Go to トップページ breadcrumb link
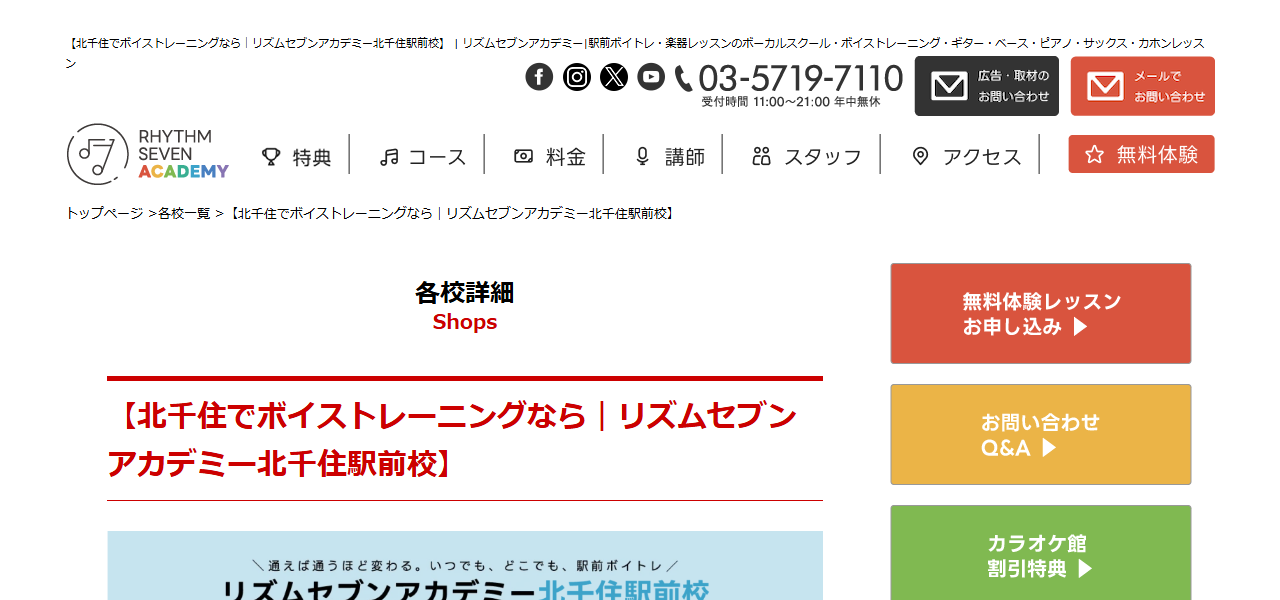 pos(105,213)
